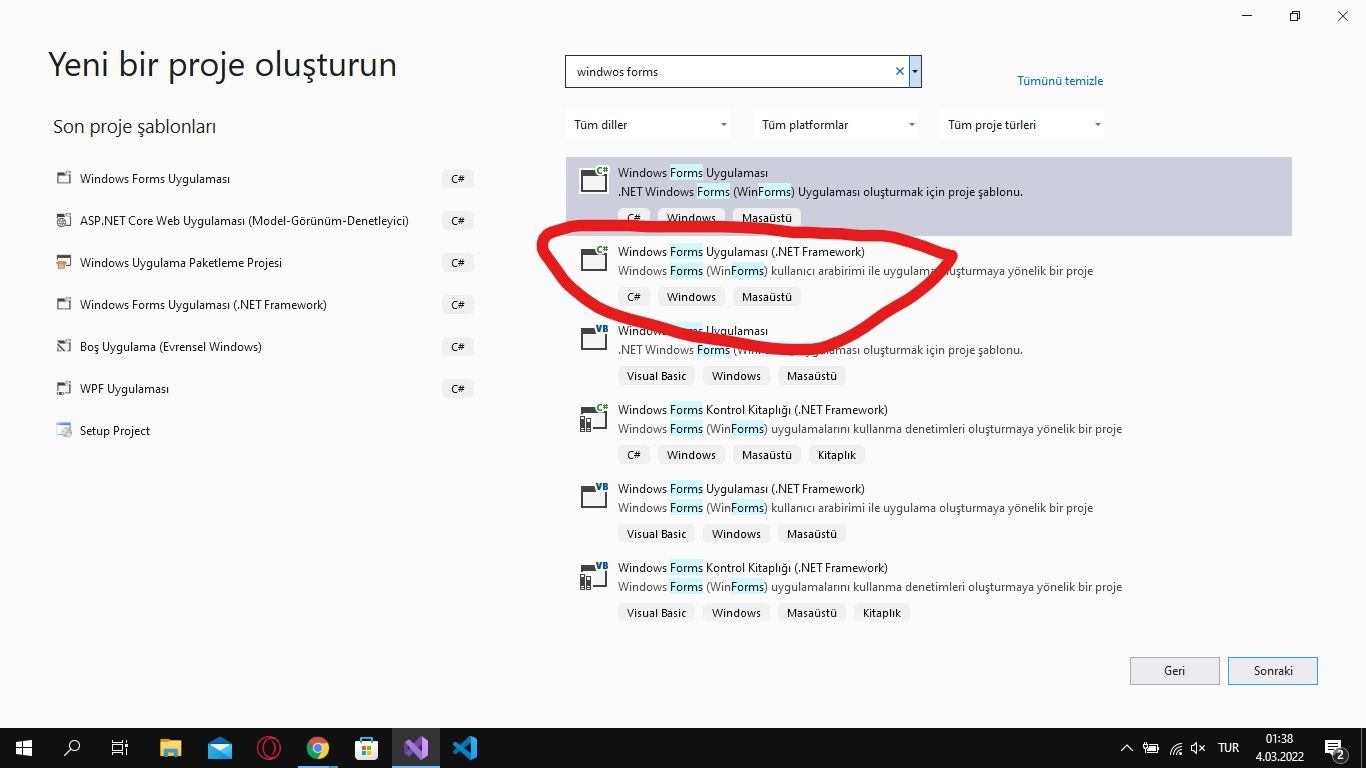
Task: Click the Masaüstü tag in the highlighted first result
Action: [x=767, y=218]
